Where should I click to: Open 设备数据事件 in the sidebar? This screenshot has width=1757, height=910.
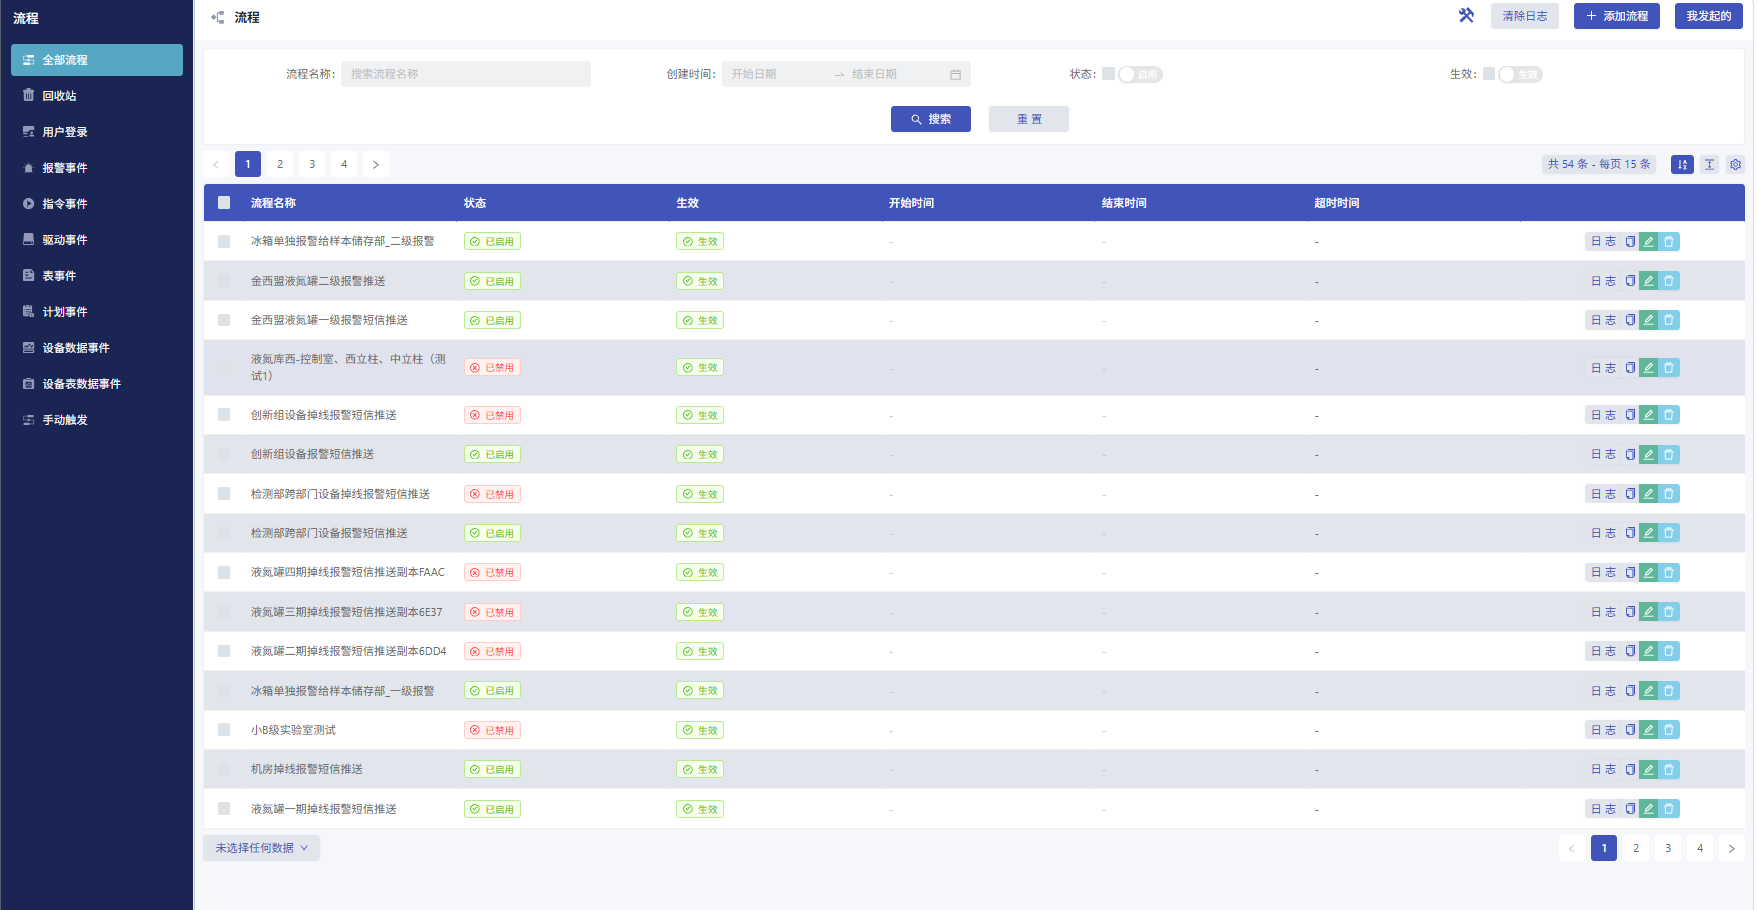click(x=97, y=348)
